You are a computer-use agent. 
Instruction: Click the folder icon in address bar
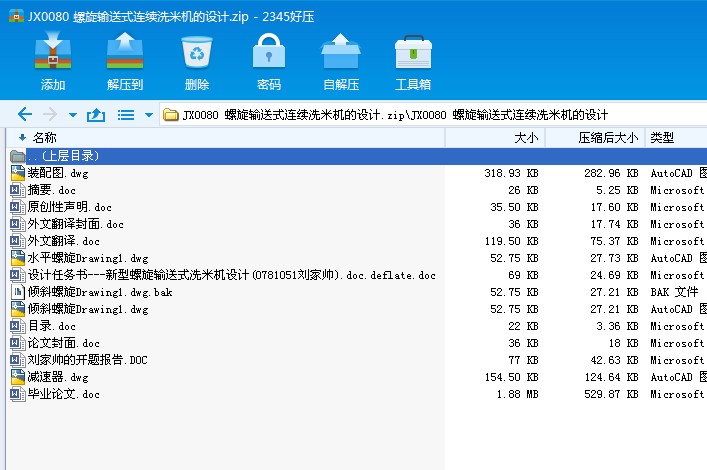pyautogui.click(x=171, y=115)
